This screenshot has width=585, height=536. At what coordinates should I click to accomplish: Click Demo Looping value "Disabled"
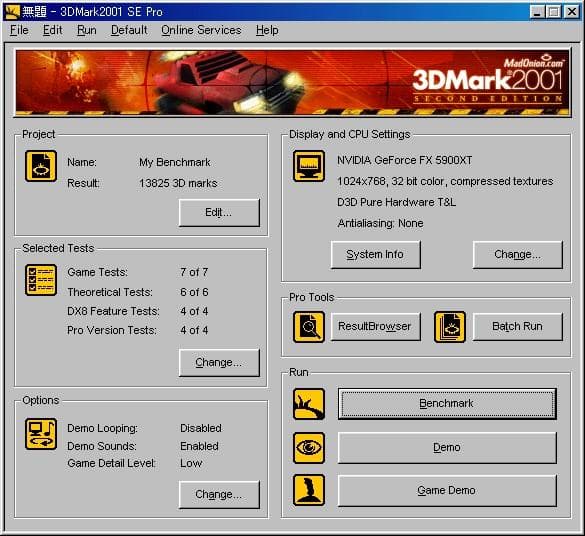(201, 428)
